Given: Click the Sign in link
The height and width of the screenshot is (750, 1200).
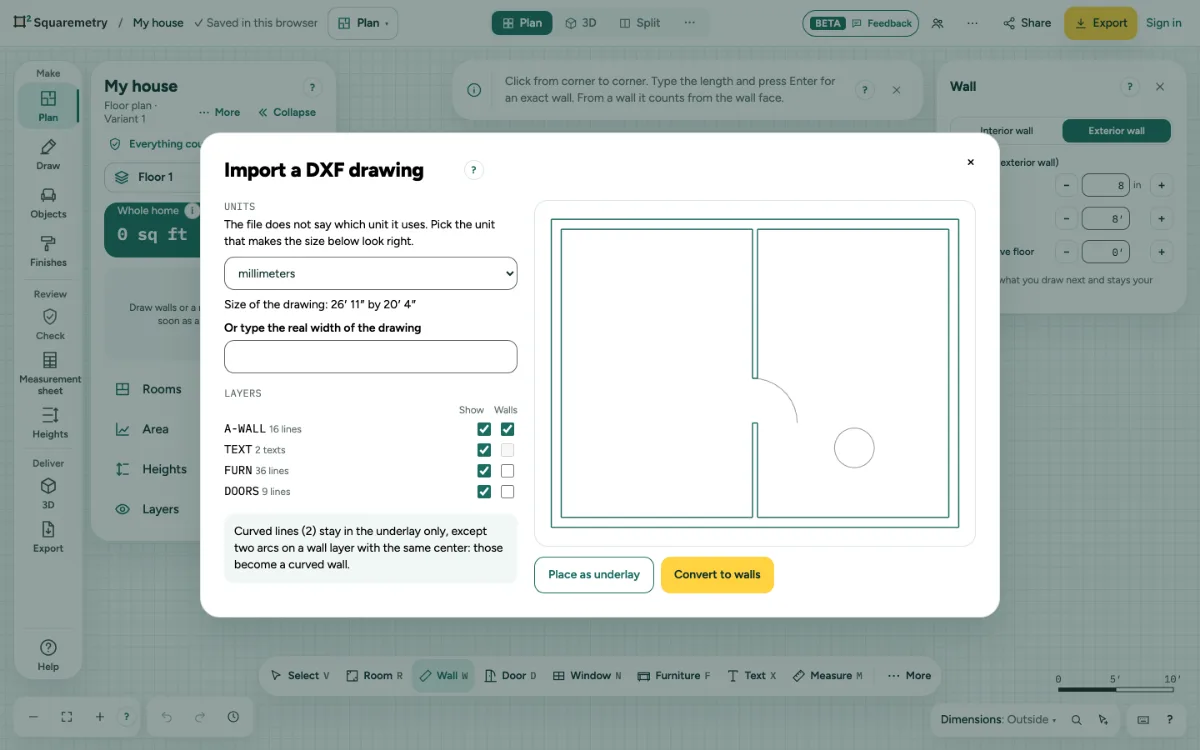Looking at the screenshot, I should click(1164, 23).
